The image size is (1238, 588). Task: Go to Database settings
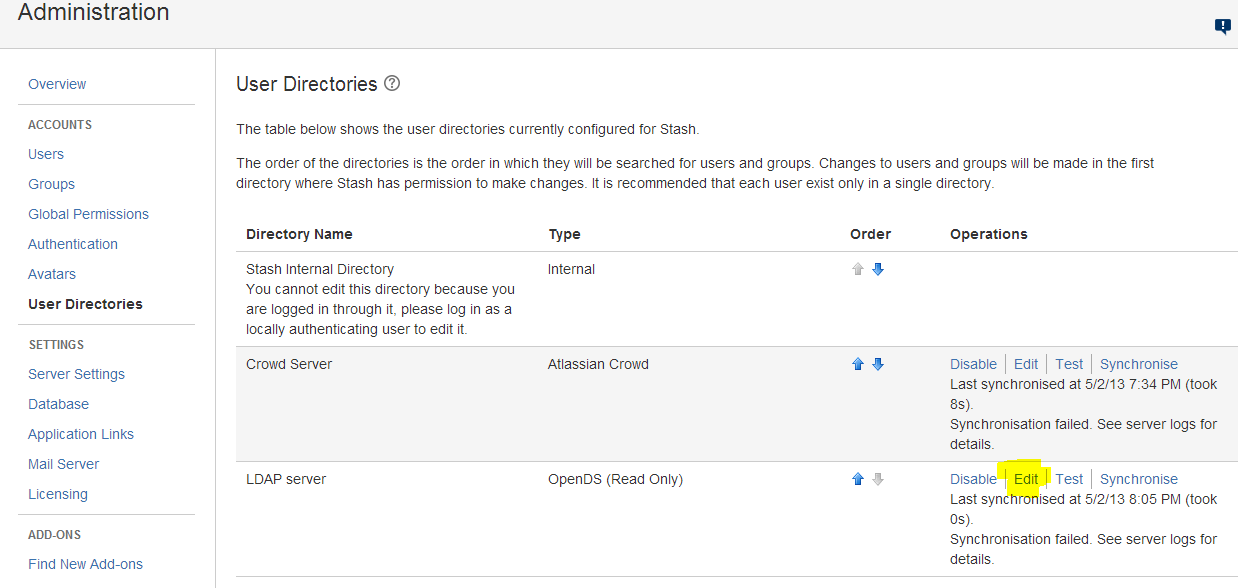59,404
